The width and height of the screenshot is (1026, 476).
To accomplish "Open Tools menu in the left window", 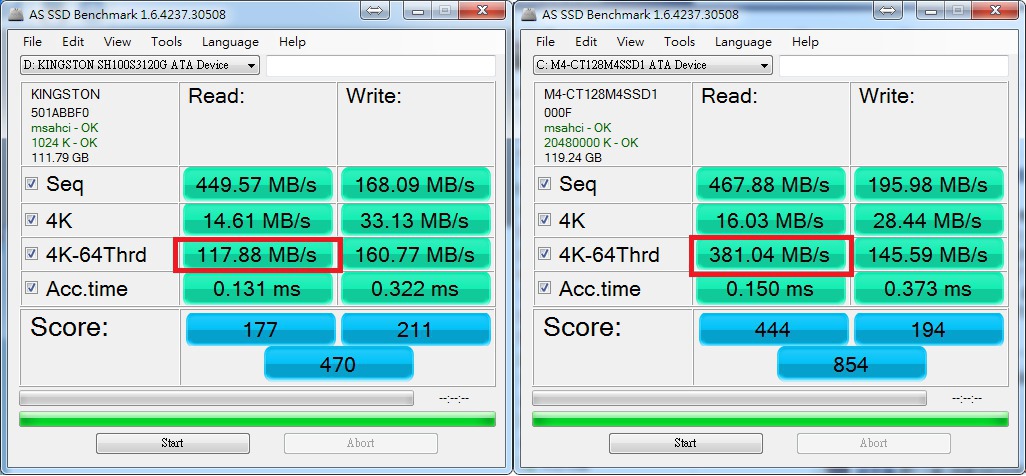I will pos(166,42).
